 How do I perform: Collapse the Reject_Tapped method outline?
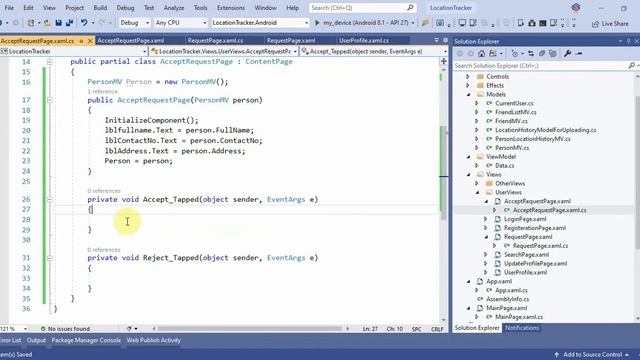coord(50,258)
